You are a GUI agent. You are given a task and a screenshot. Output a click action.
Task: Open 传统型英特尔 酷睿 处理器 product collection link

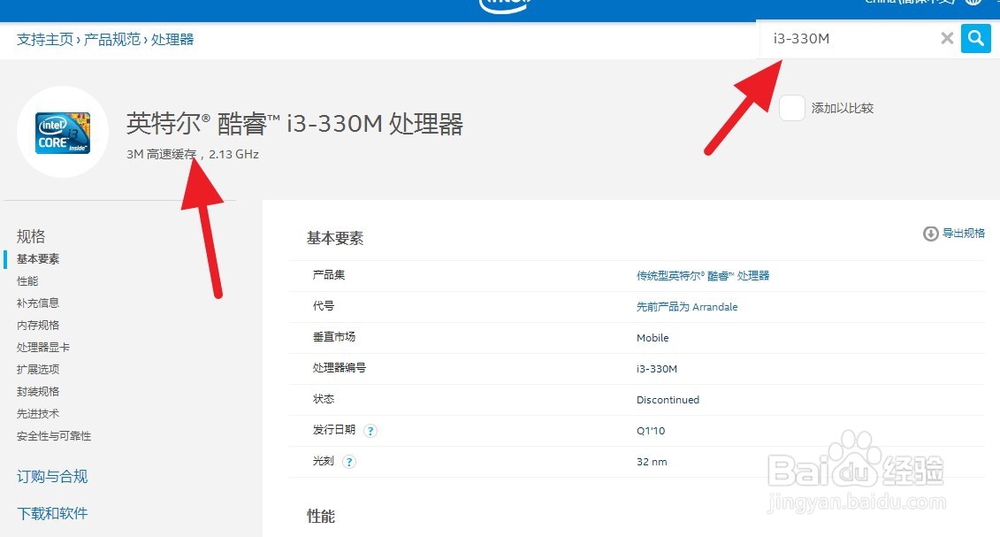[x=703, y=276]
